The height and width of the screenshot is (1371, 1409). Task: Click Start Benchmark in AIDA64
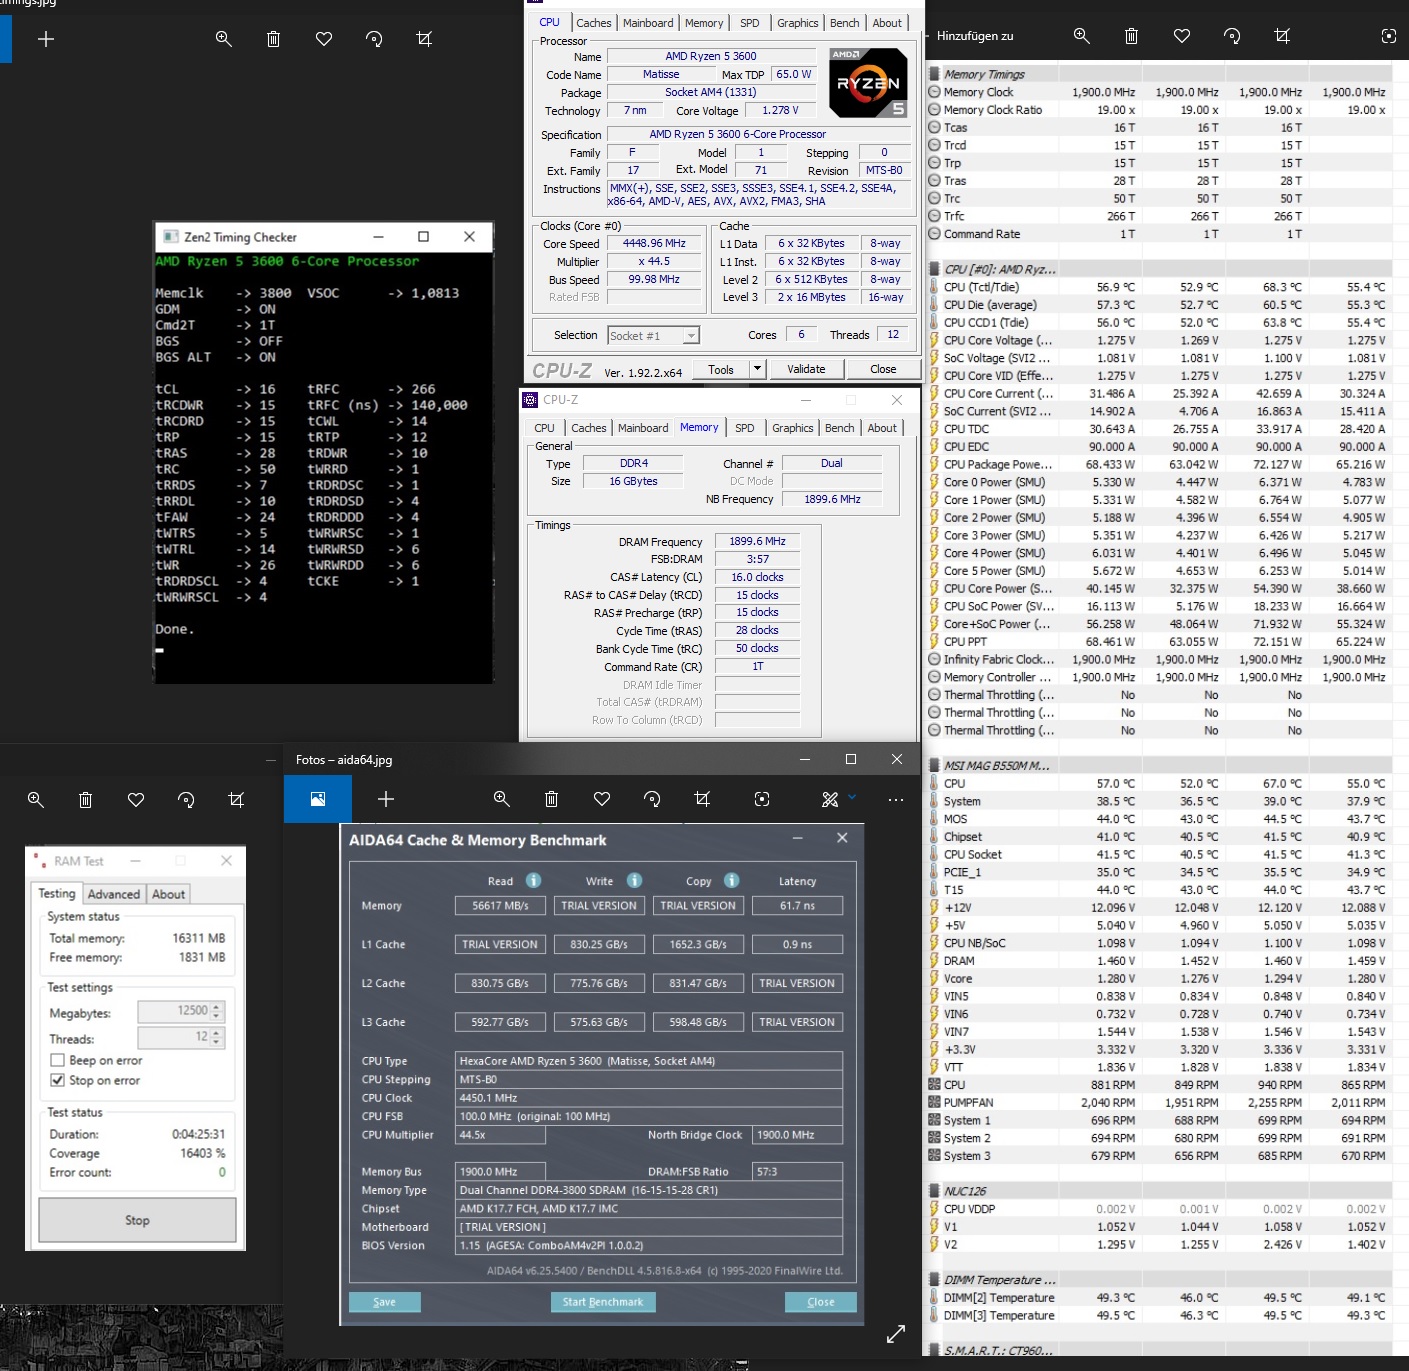coord(603,1302)
